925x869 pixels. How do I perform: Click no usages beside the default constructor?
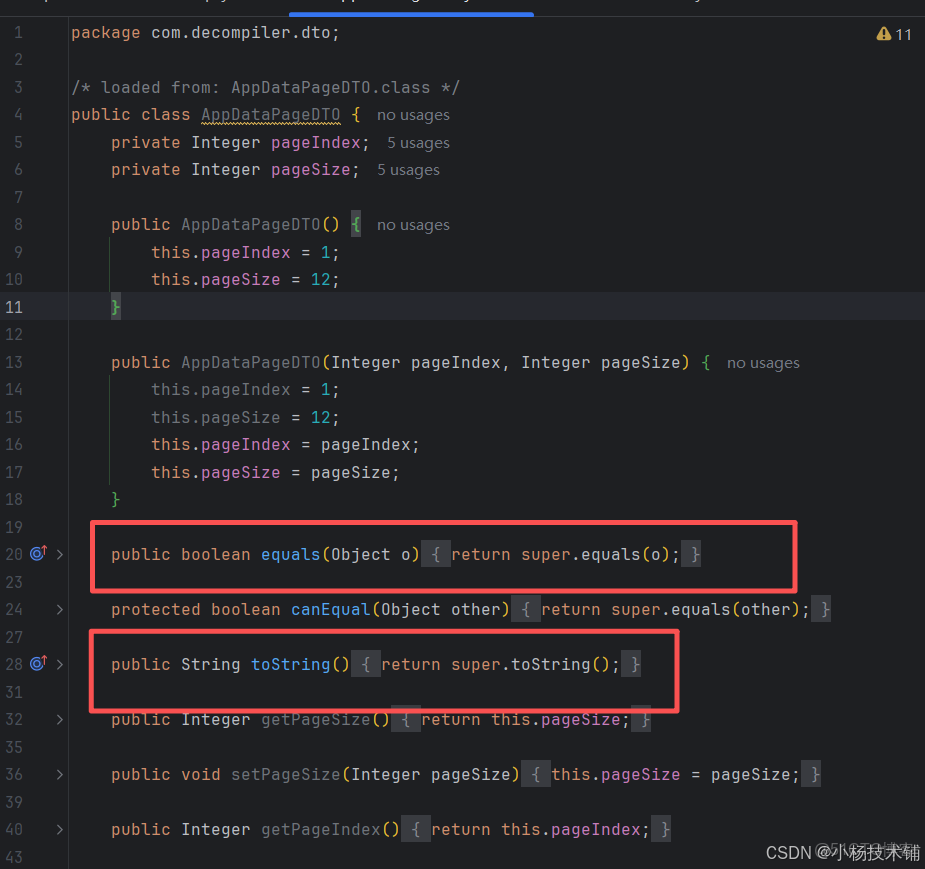click(412, 224)
